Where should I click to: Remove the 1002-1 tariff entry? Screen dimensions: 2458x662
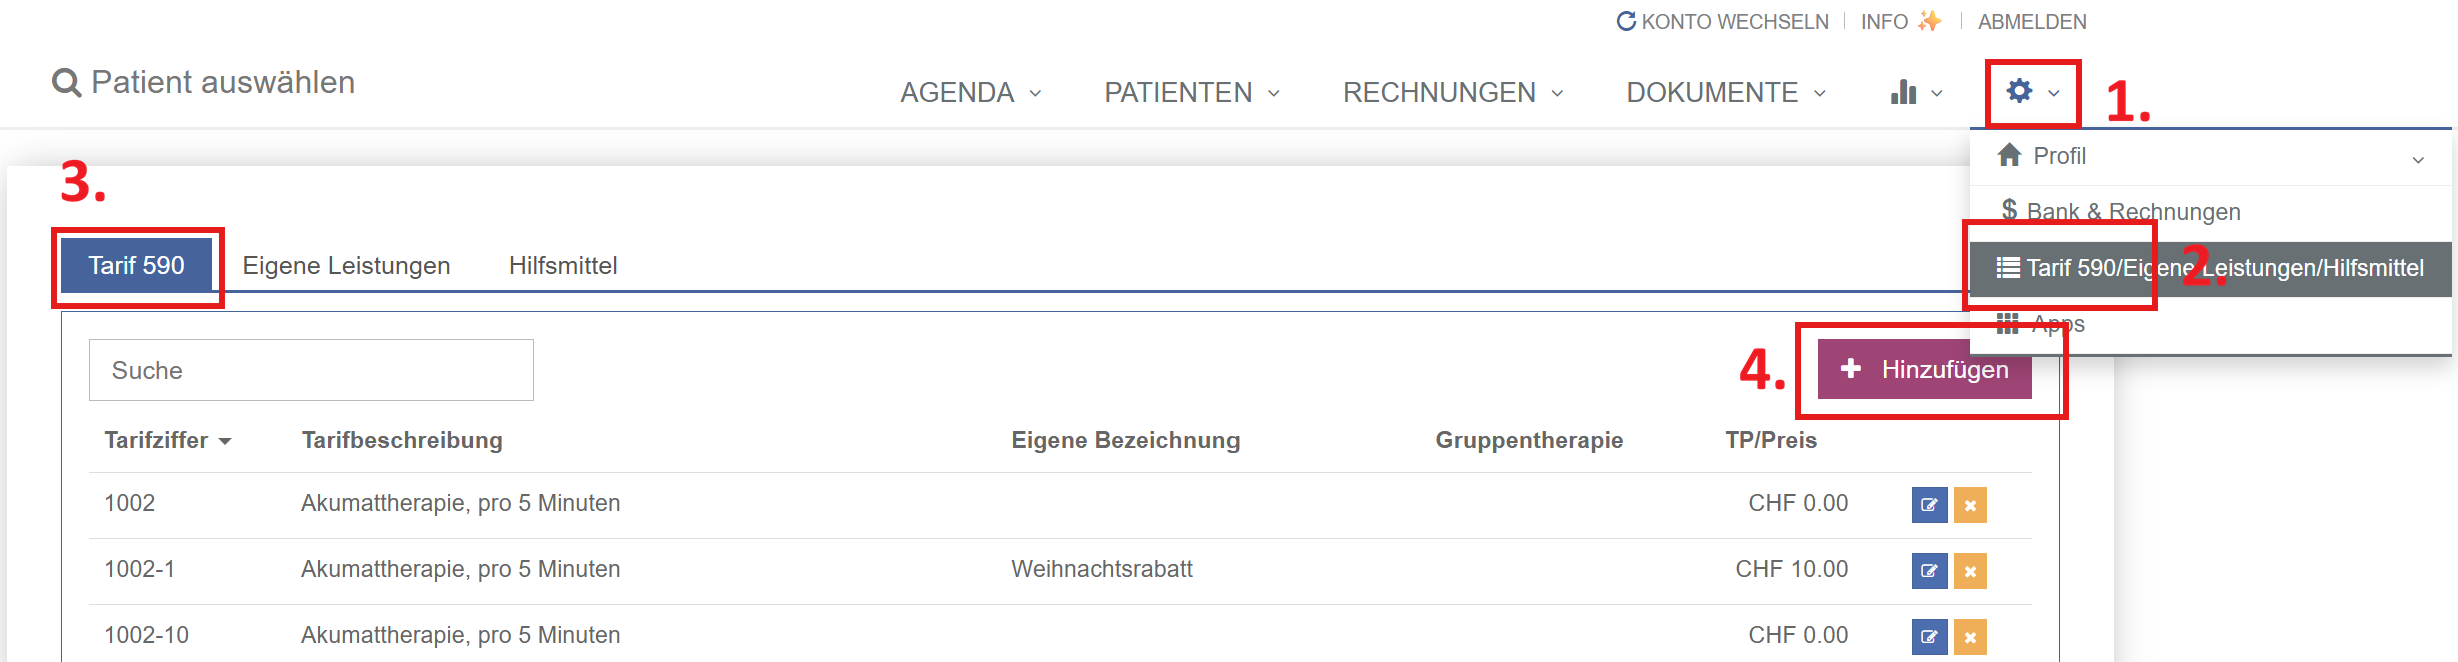(1970, 571)
